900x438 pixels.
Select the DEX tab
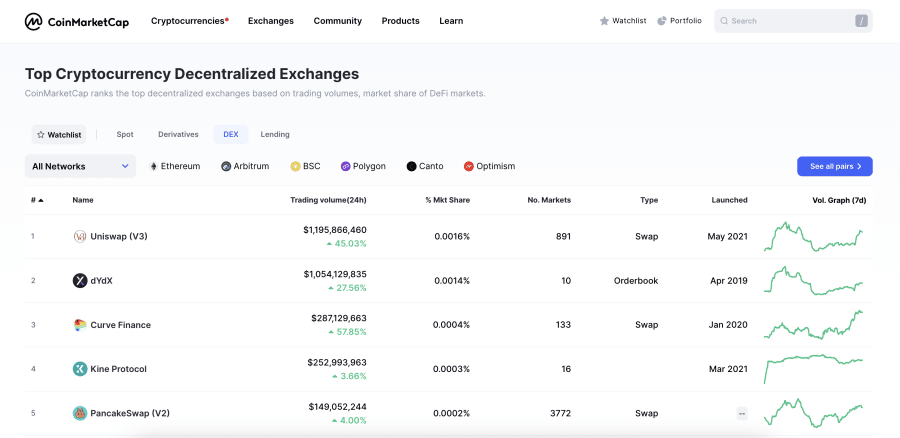231,134
